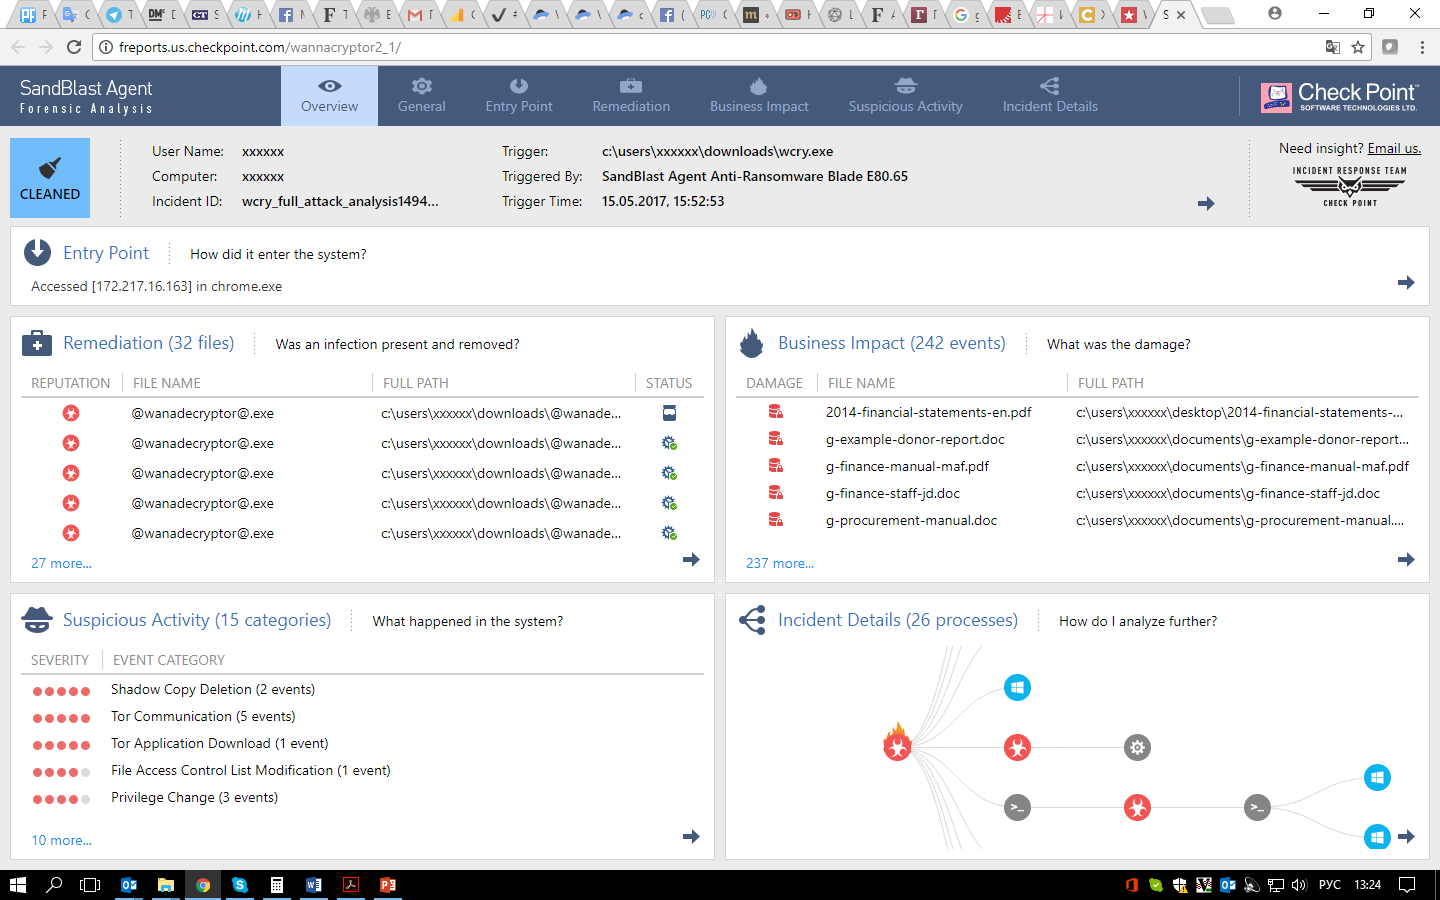This screenshot has height=900, width=1440.
Task: Click the CLEANED status broom icon
Action: (x=50, y=168)
